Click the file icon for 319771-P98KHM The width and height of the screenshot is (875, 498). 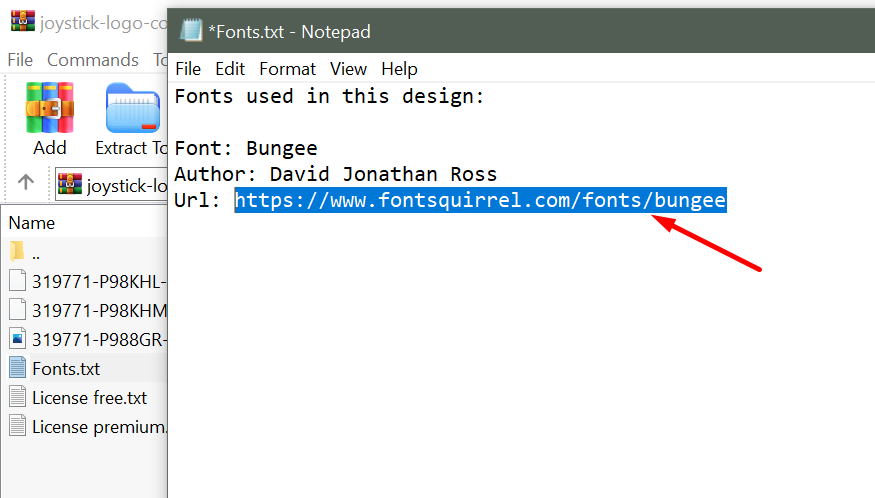(x=17, y=309)
